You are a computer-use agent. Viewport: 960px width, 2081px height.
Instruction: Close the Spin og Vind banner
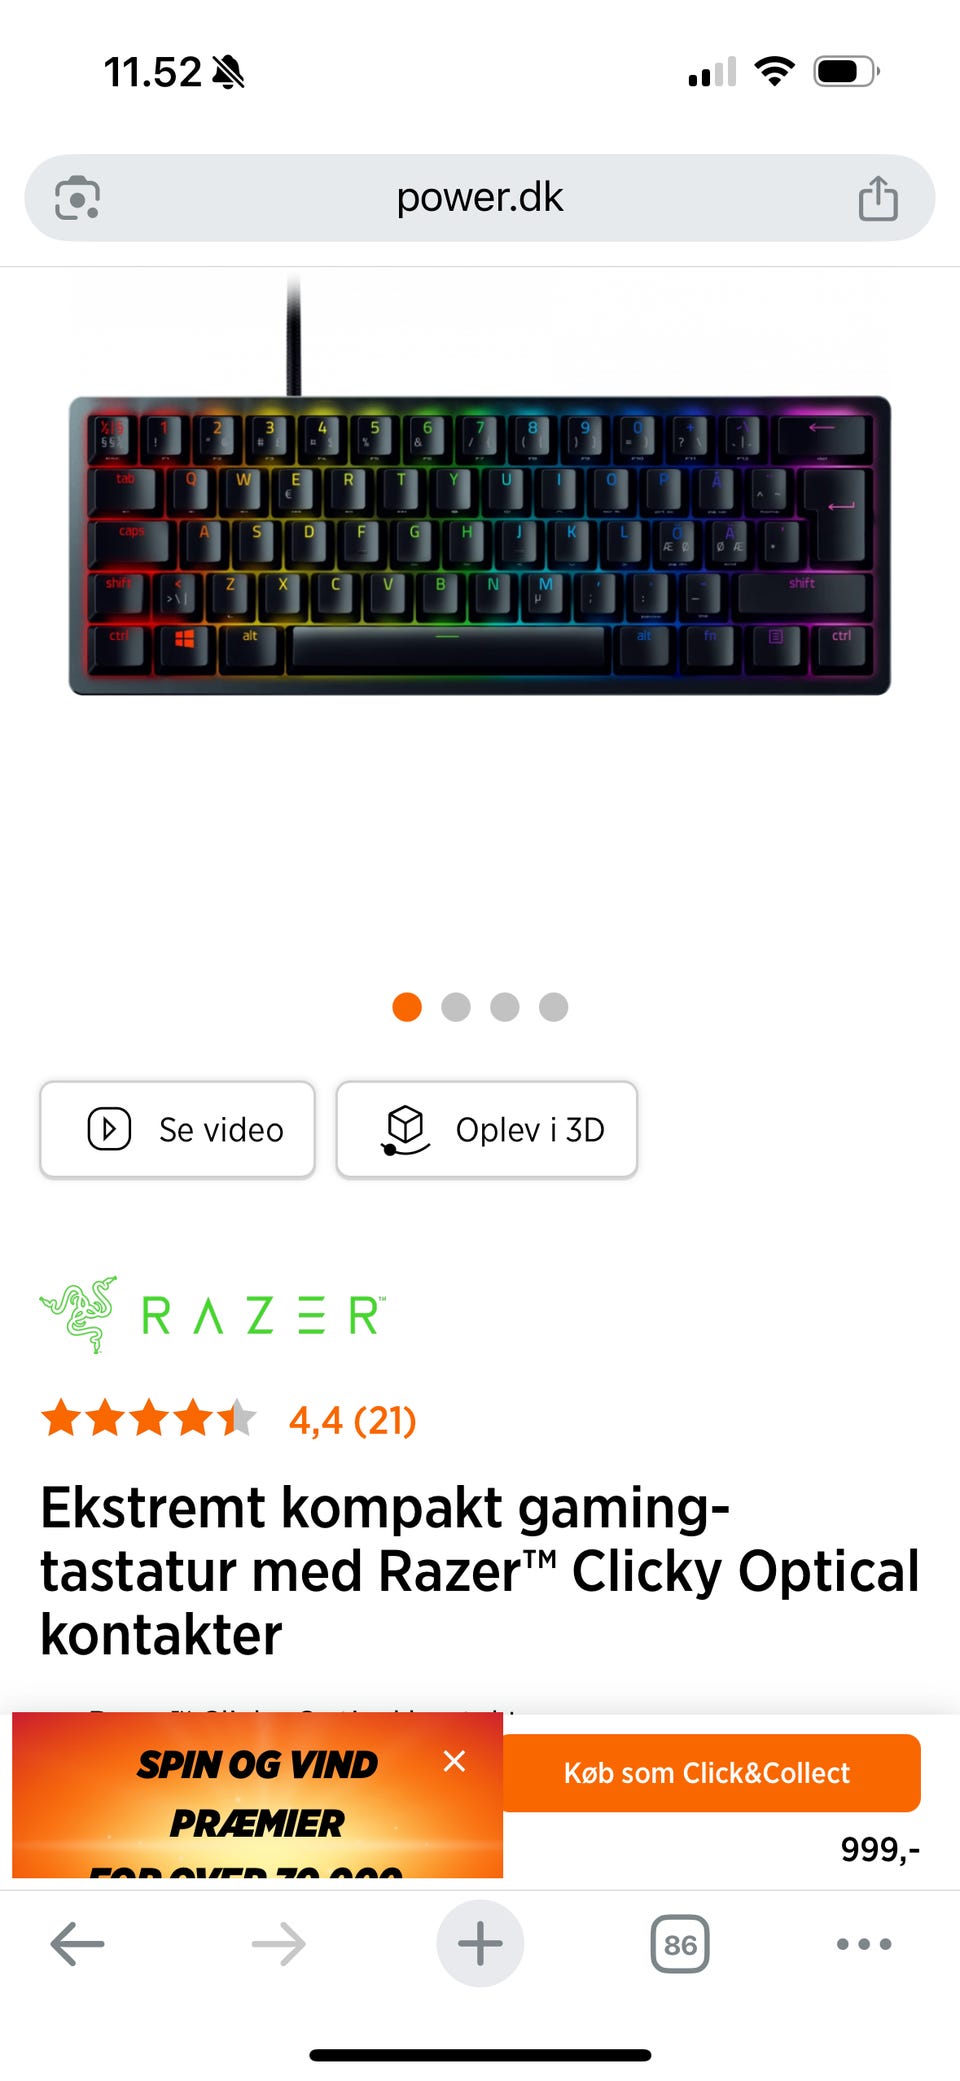point(454,1761)
